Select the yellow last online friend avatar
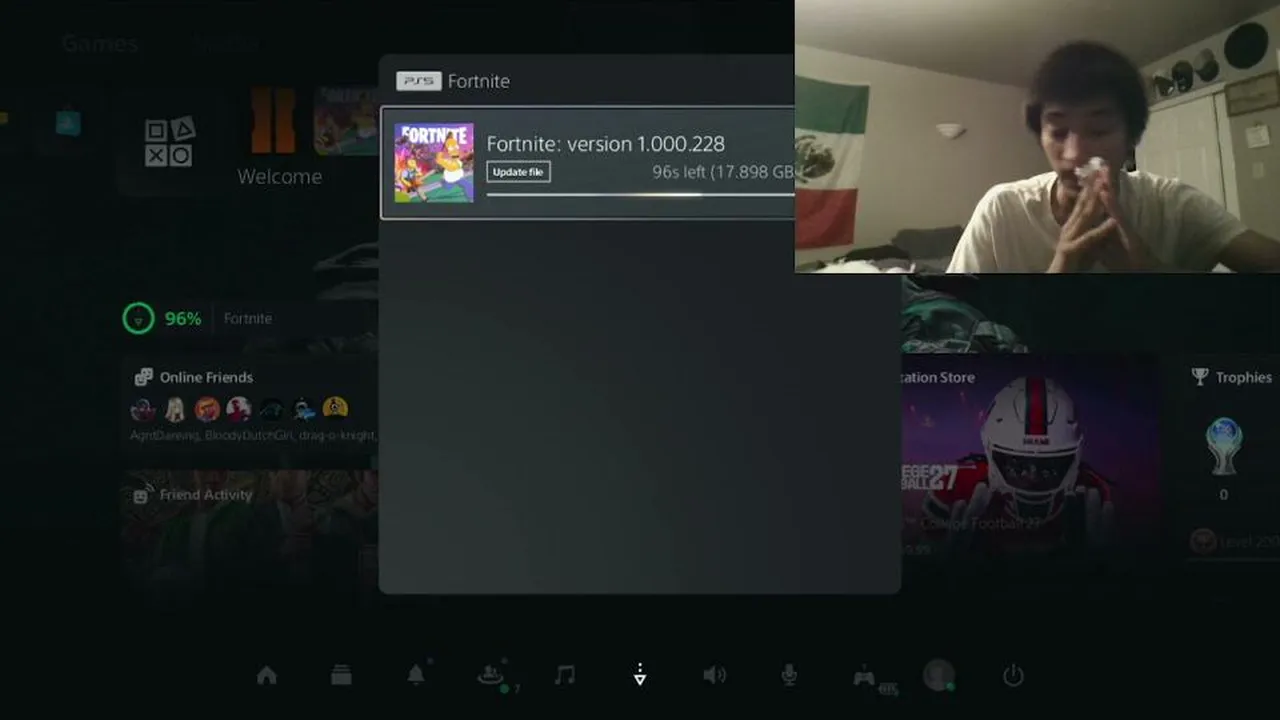Image resolution: width=1280 pixels, height=720 pixels. tap(335, 408)
